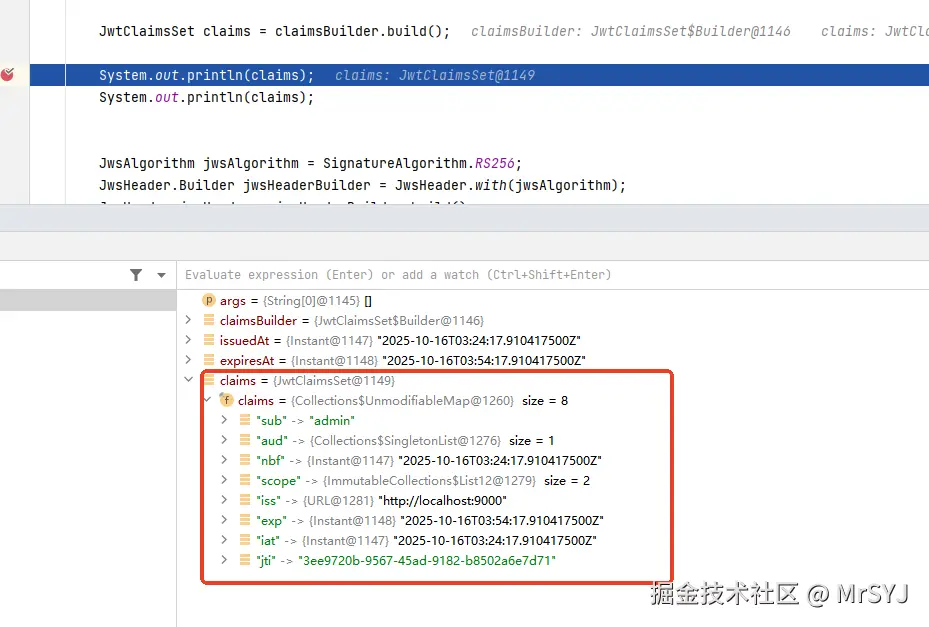
Task: Click the parameter icon next to args
Action: tap(209, 300)
